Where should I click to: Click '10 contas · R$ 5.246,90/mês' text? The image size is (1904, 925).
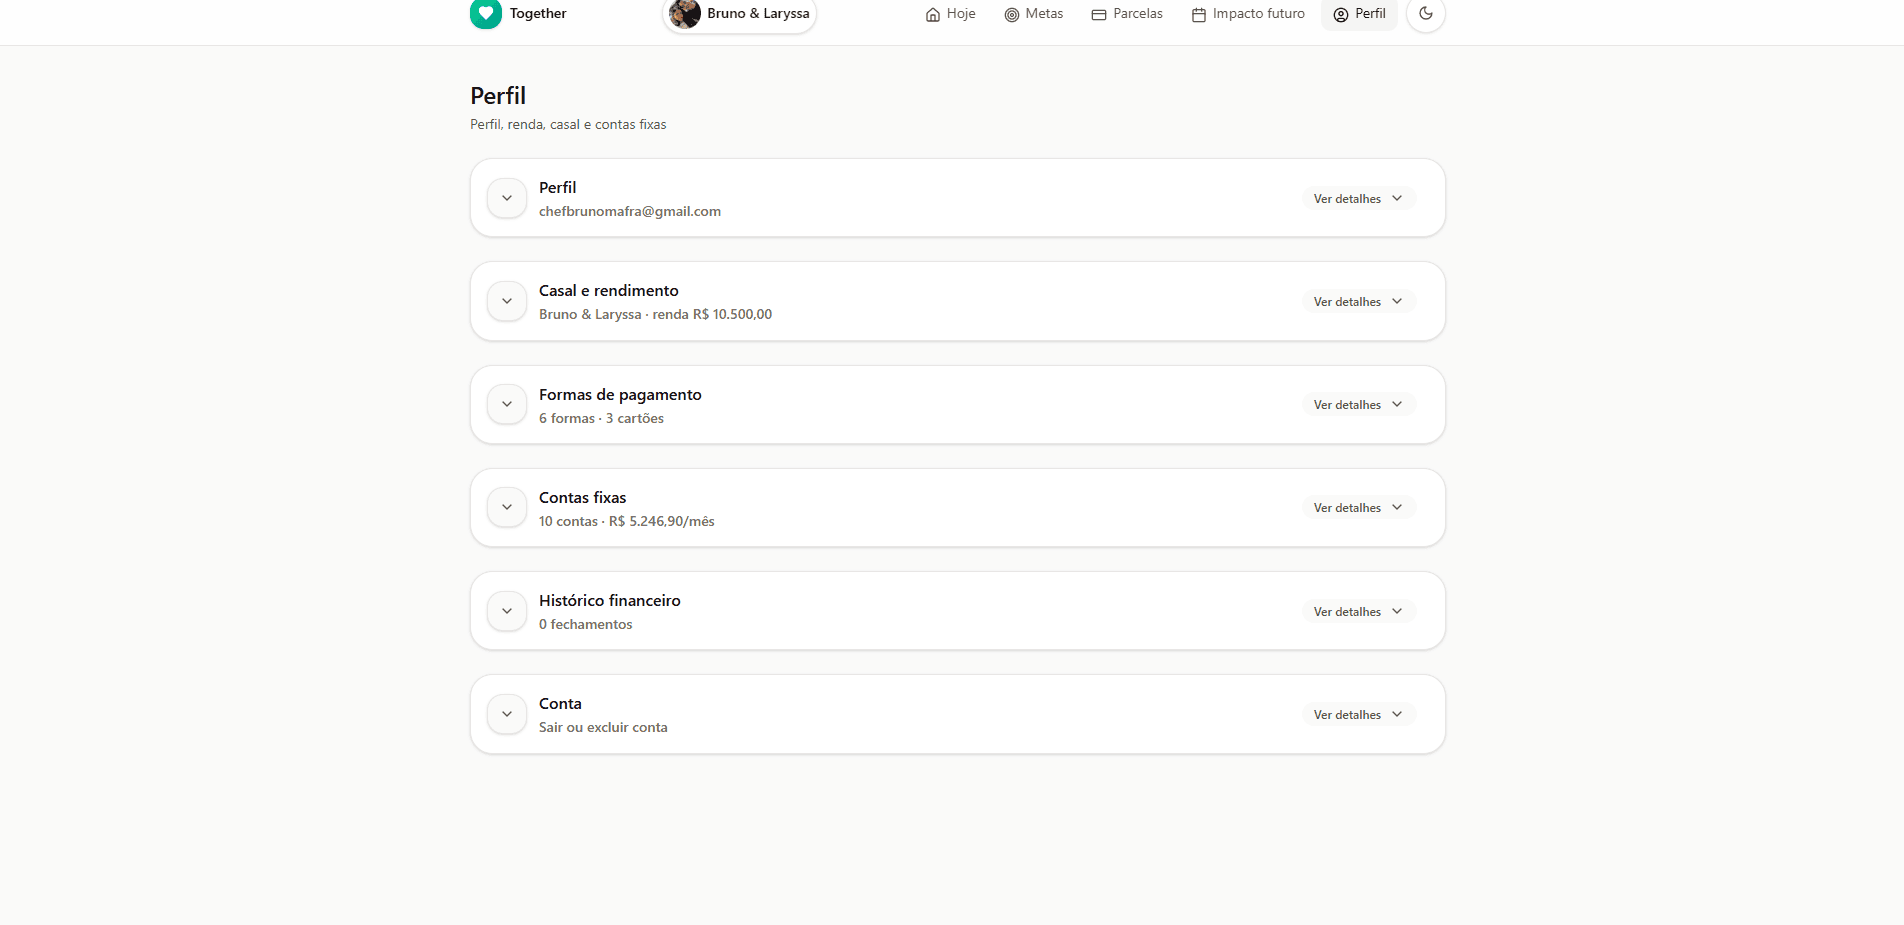[x=627, y=521]
